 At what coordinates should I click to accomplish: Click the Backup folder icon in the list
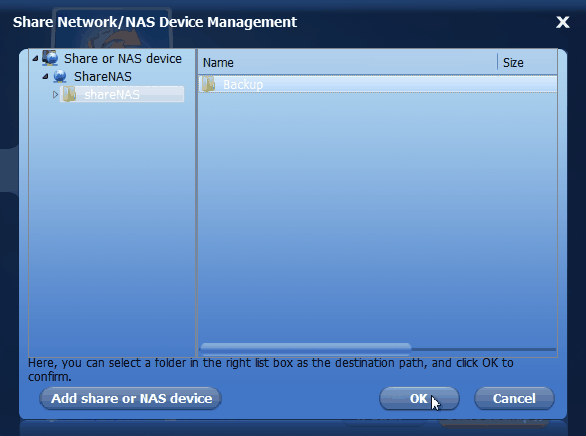[209, 84]
